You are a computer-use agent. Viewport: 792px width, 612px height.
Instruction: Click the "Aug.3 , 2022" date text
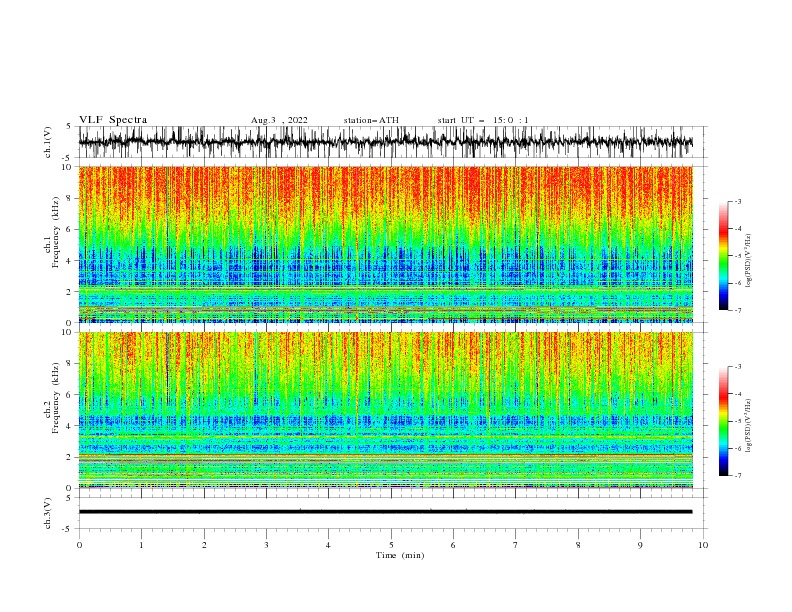[279, 120]
